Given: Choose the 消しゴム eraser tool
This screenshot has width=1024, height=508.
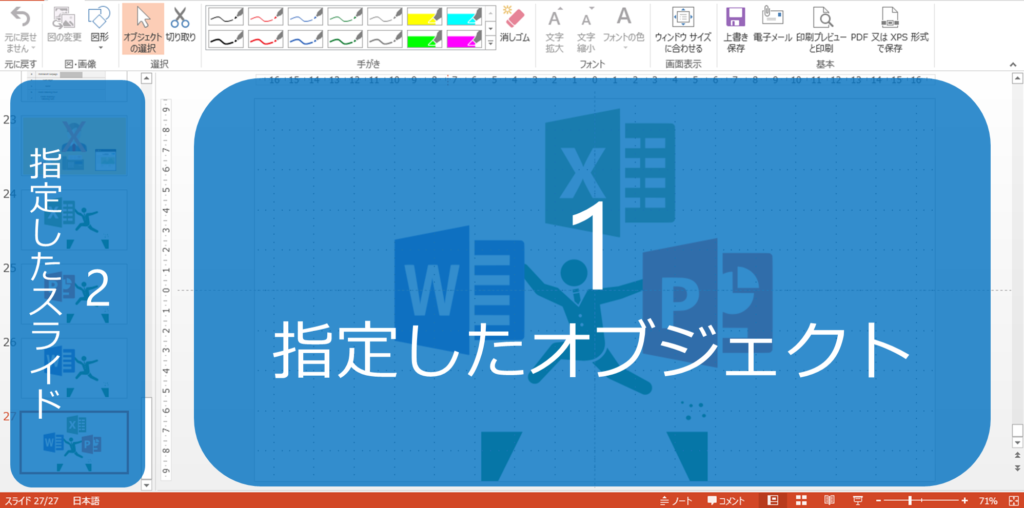Looking at the screenshot, I should 514,26.
